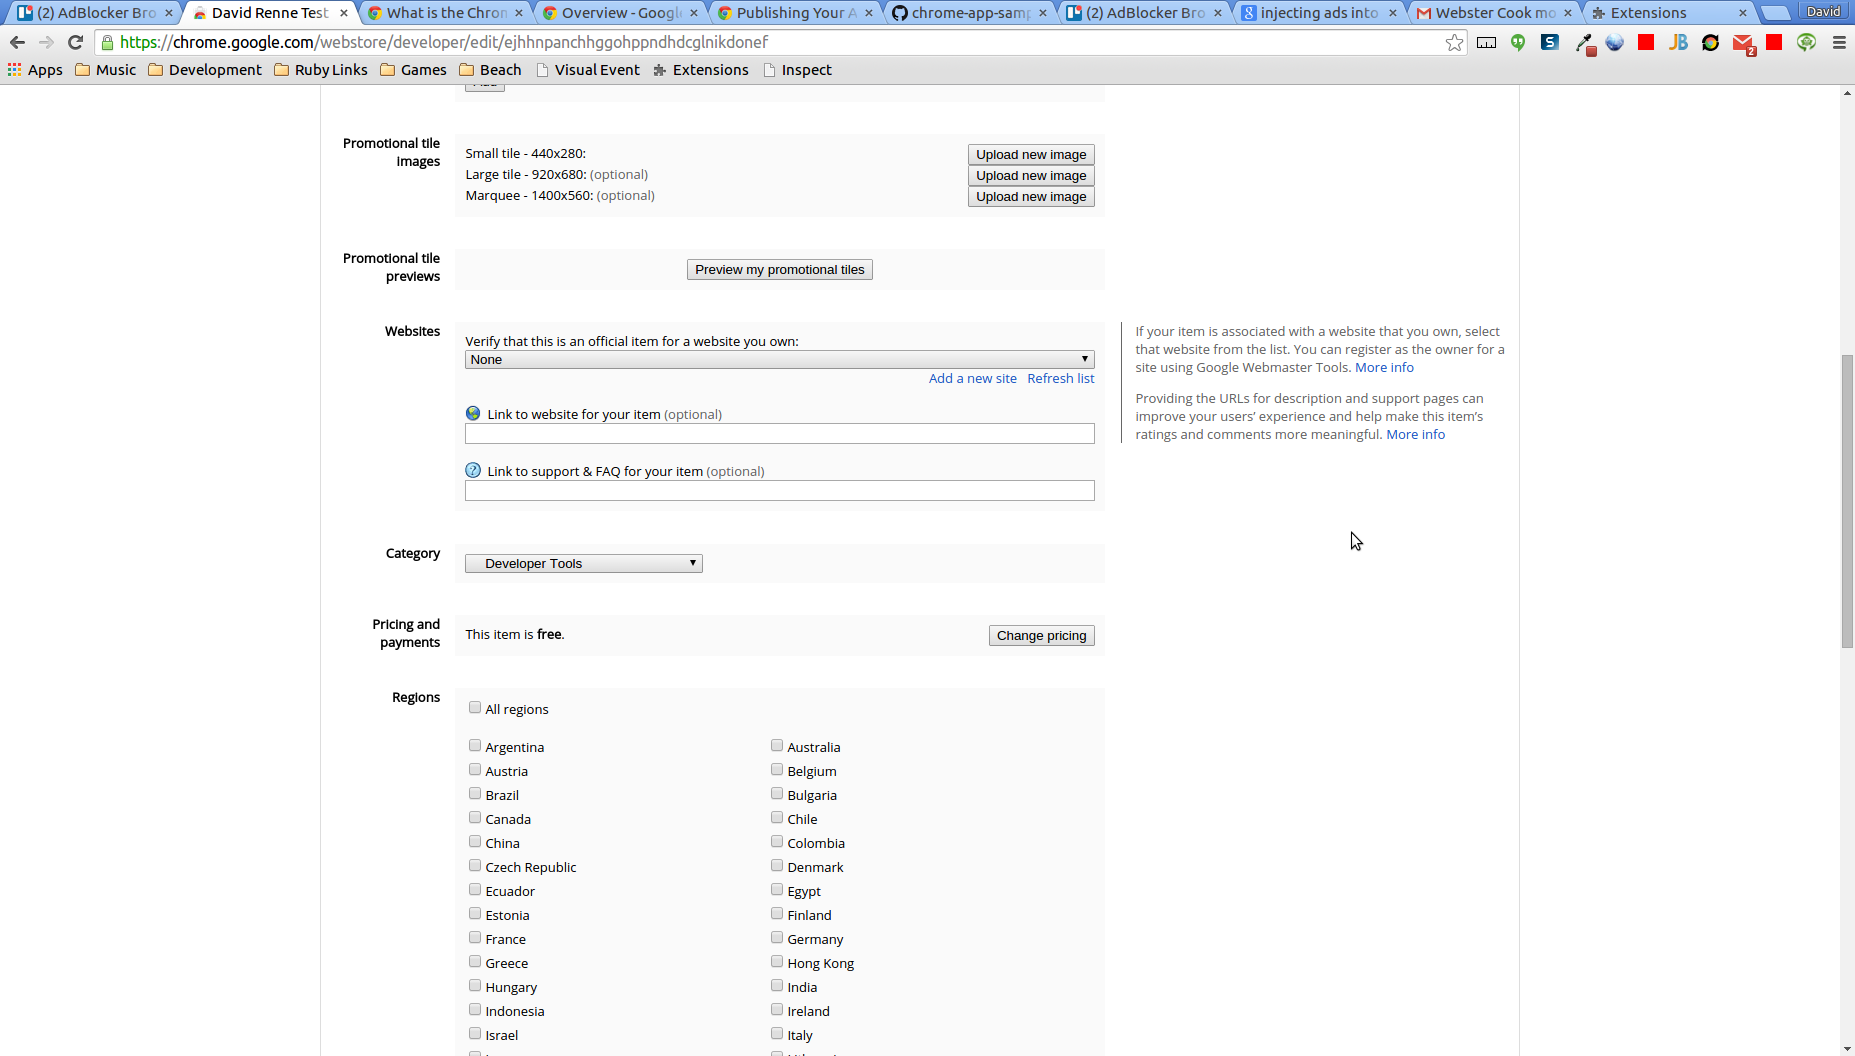Reload the current page
This screenshot has height=1056, width=1855.
75,42
